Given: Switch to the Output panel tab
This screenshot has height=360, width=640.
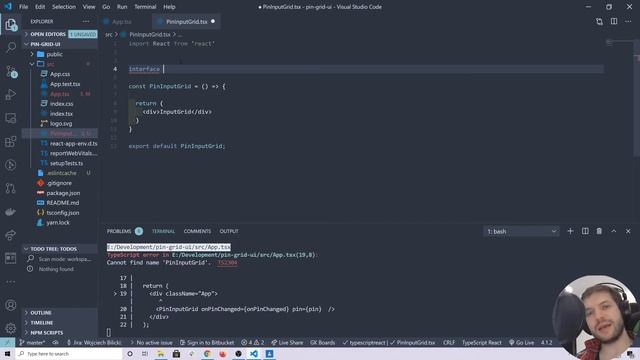Looking at the screenshot, I should click(229, 231).
